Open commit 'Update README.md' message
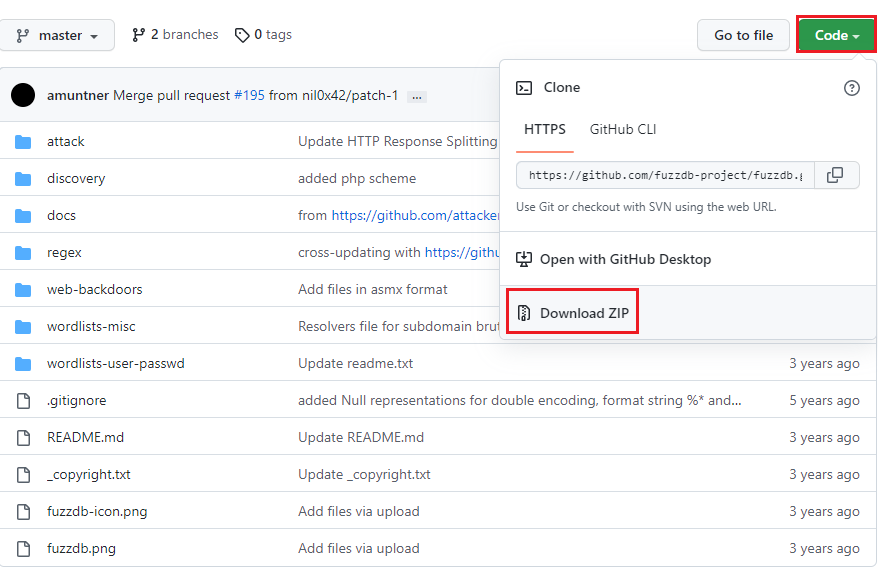This screenshot has height=568, width=878. [361, 437]
